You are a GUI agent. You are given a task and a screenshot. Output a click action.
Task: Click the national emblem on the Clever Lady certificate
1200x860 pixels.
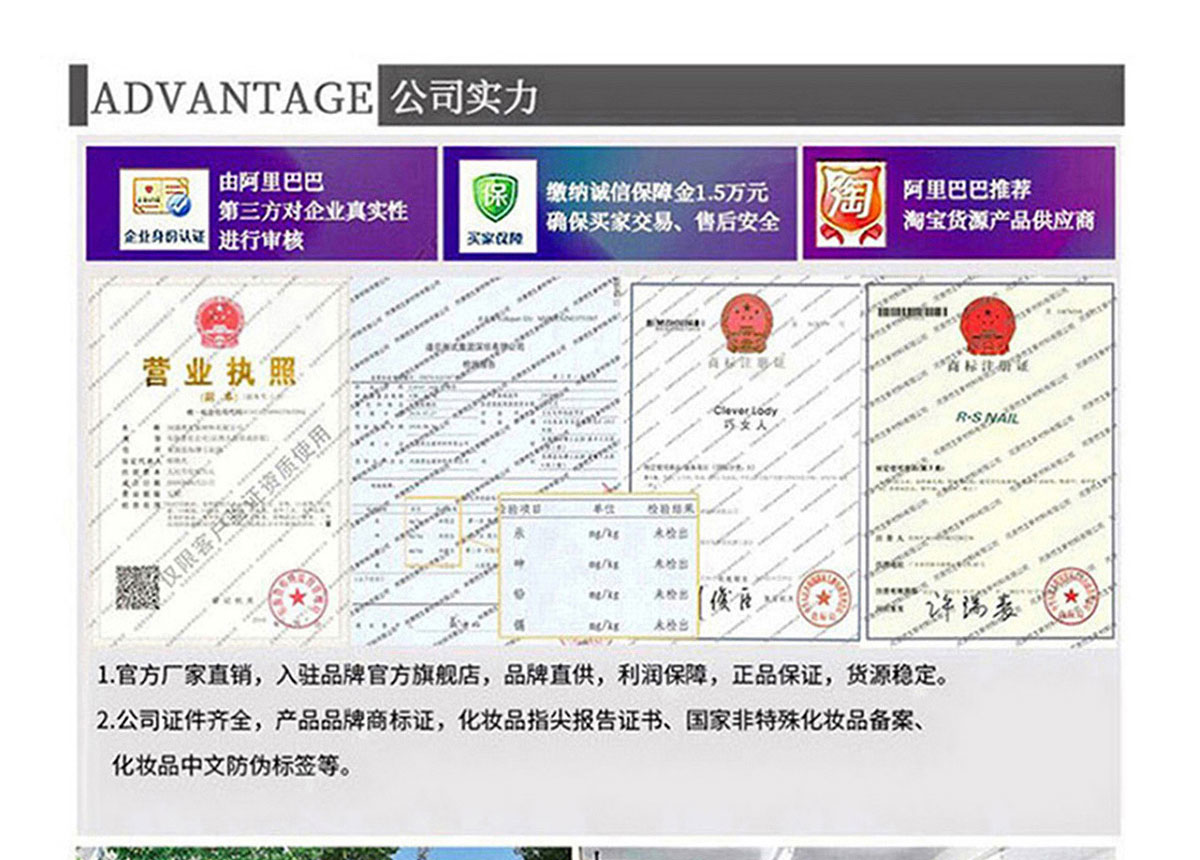tap(745, 323)
